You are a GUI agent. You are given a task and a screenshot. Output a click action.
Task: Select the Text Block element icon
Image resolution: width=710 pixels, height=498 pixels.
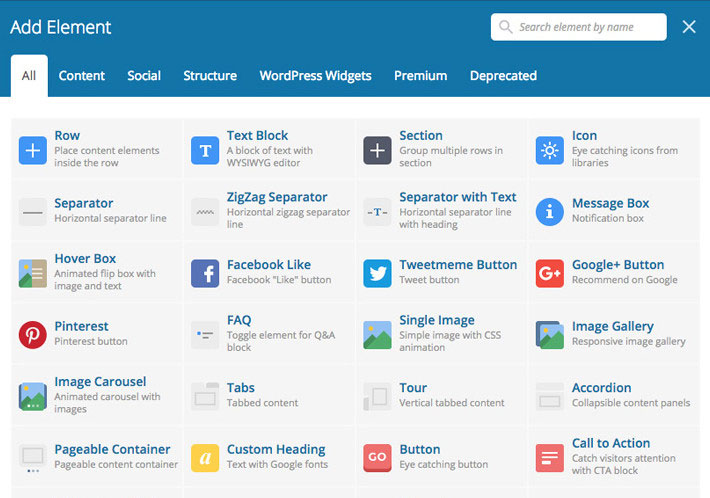tap(205, 150)
